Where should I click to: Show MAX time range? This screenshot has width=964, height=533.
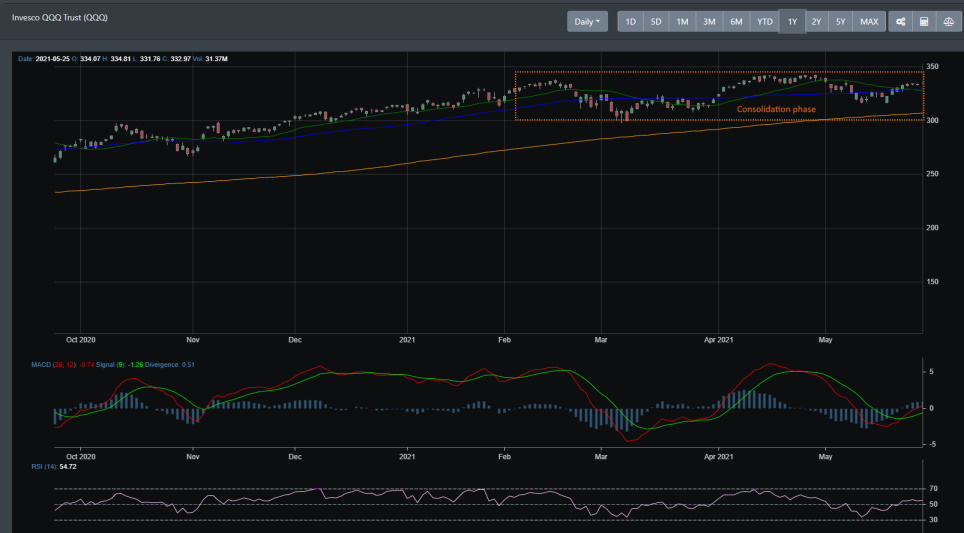869,22
